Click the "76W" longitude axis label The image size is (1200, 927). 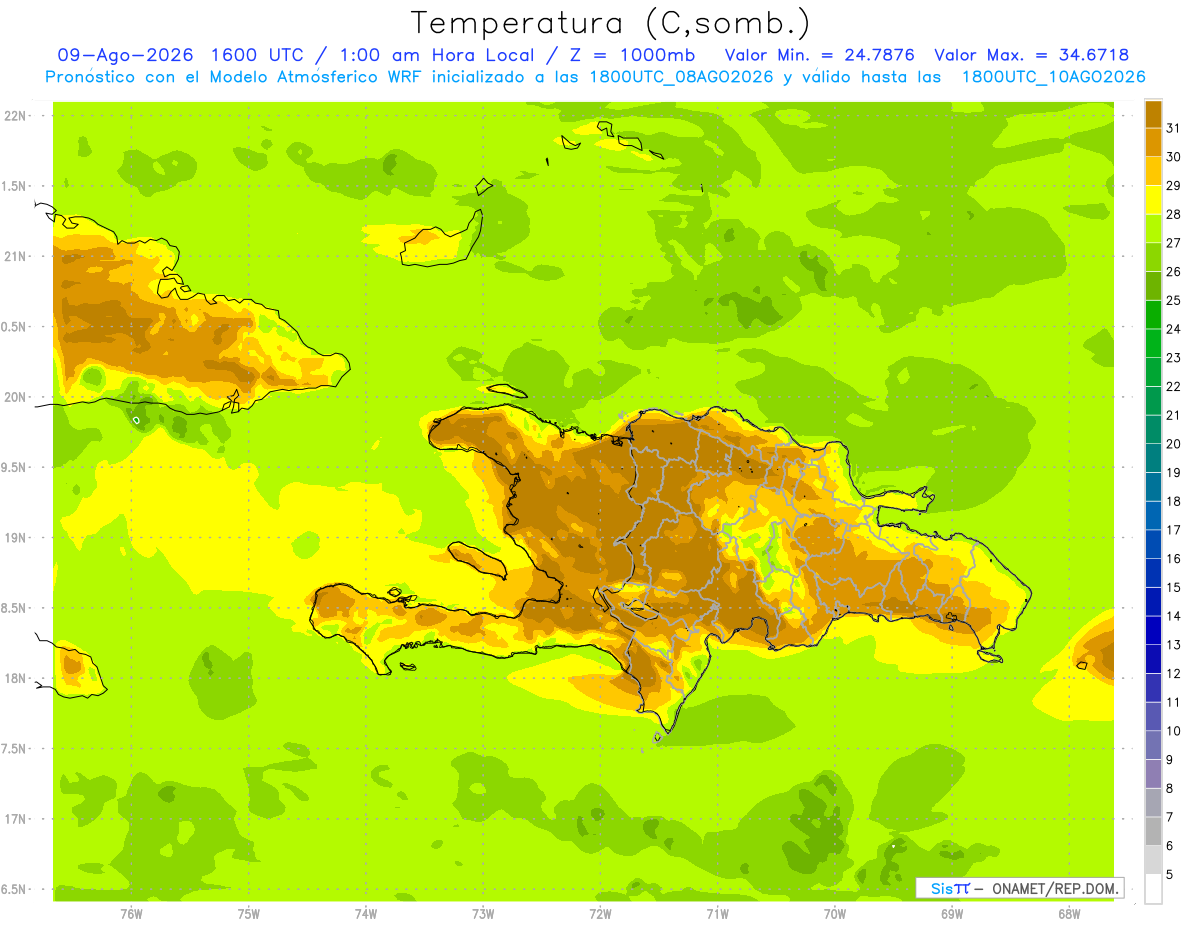pos(131,914)
